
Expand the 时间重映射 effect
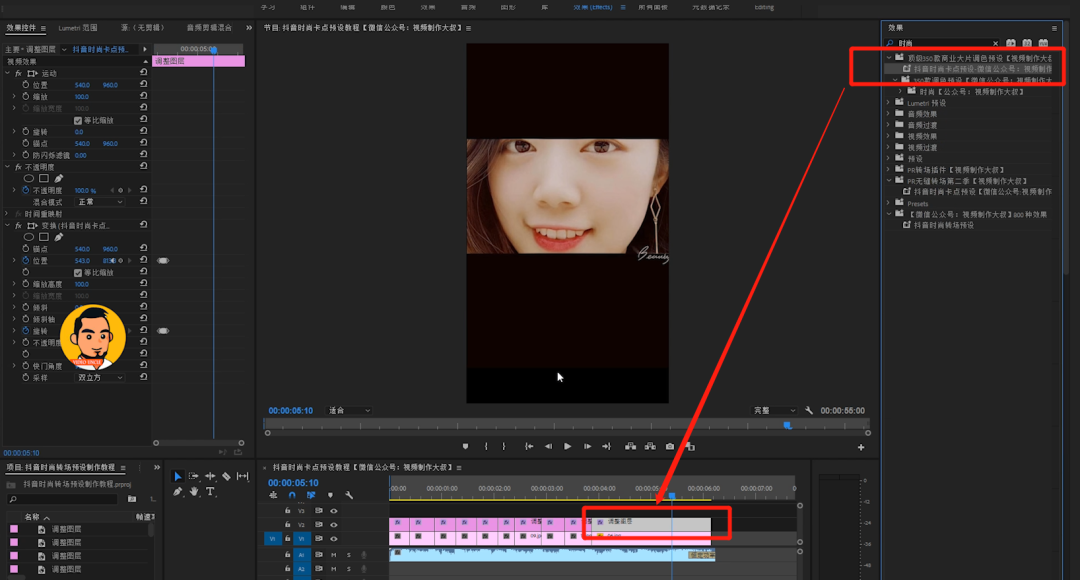(8, 214)
